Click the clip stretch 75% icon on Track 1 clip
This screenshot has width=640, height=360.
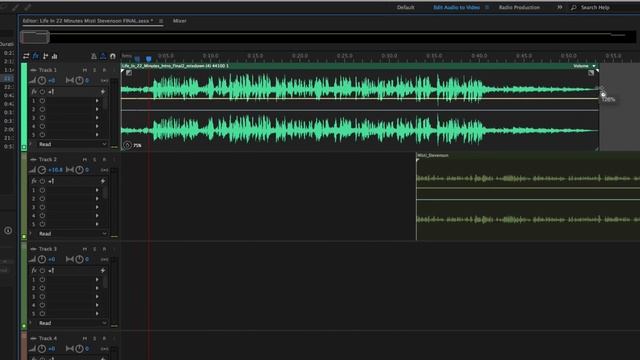point(127,145)
